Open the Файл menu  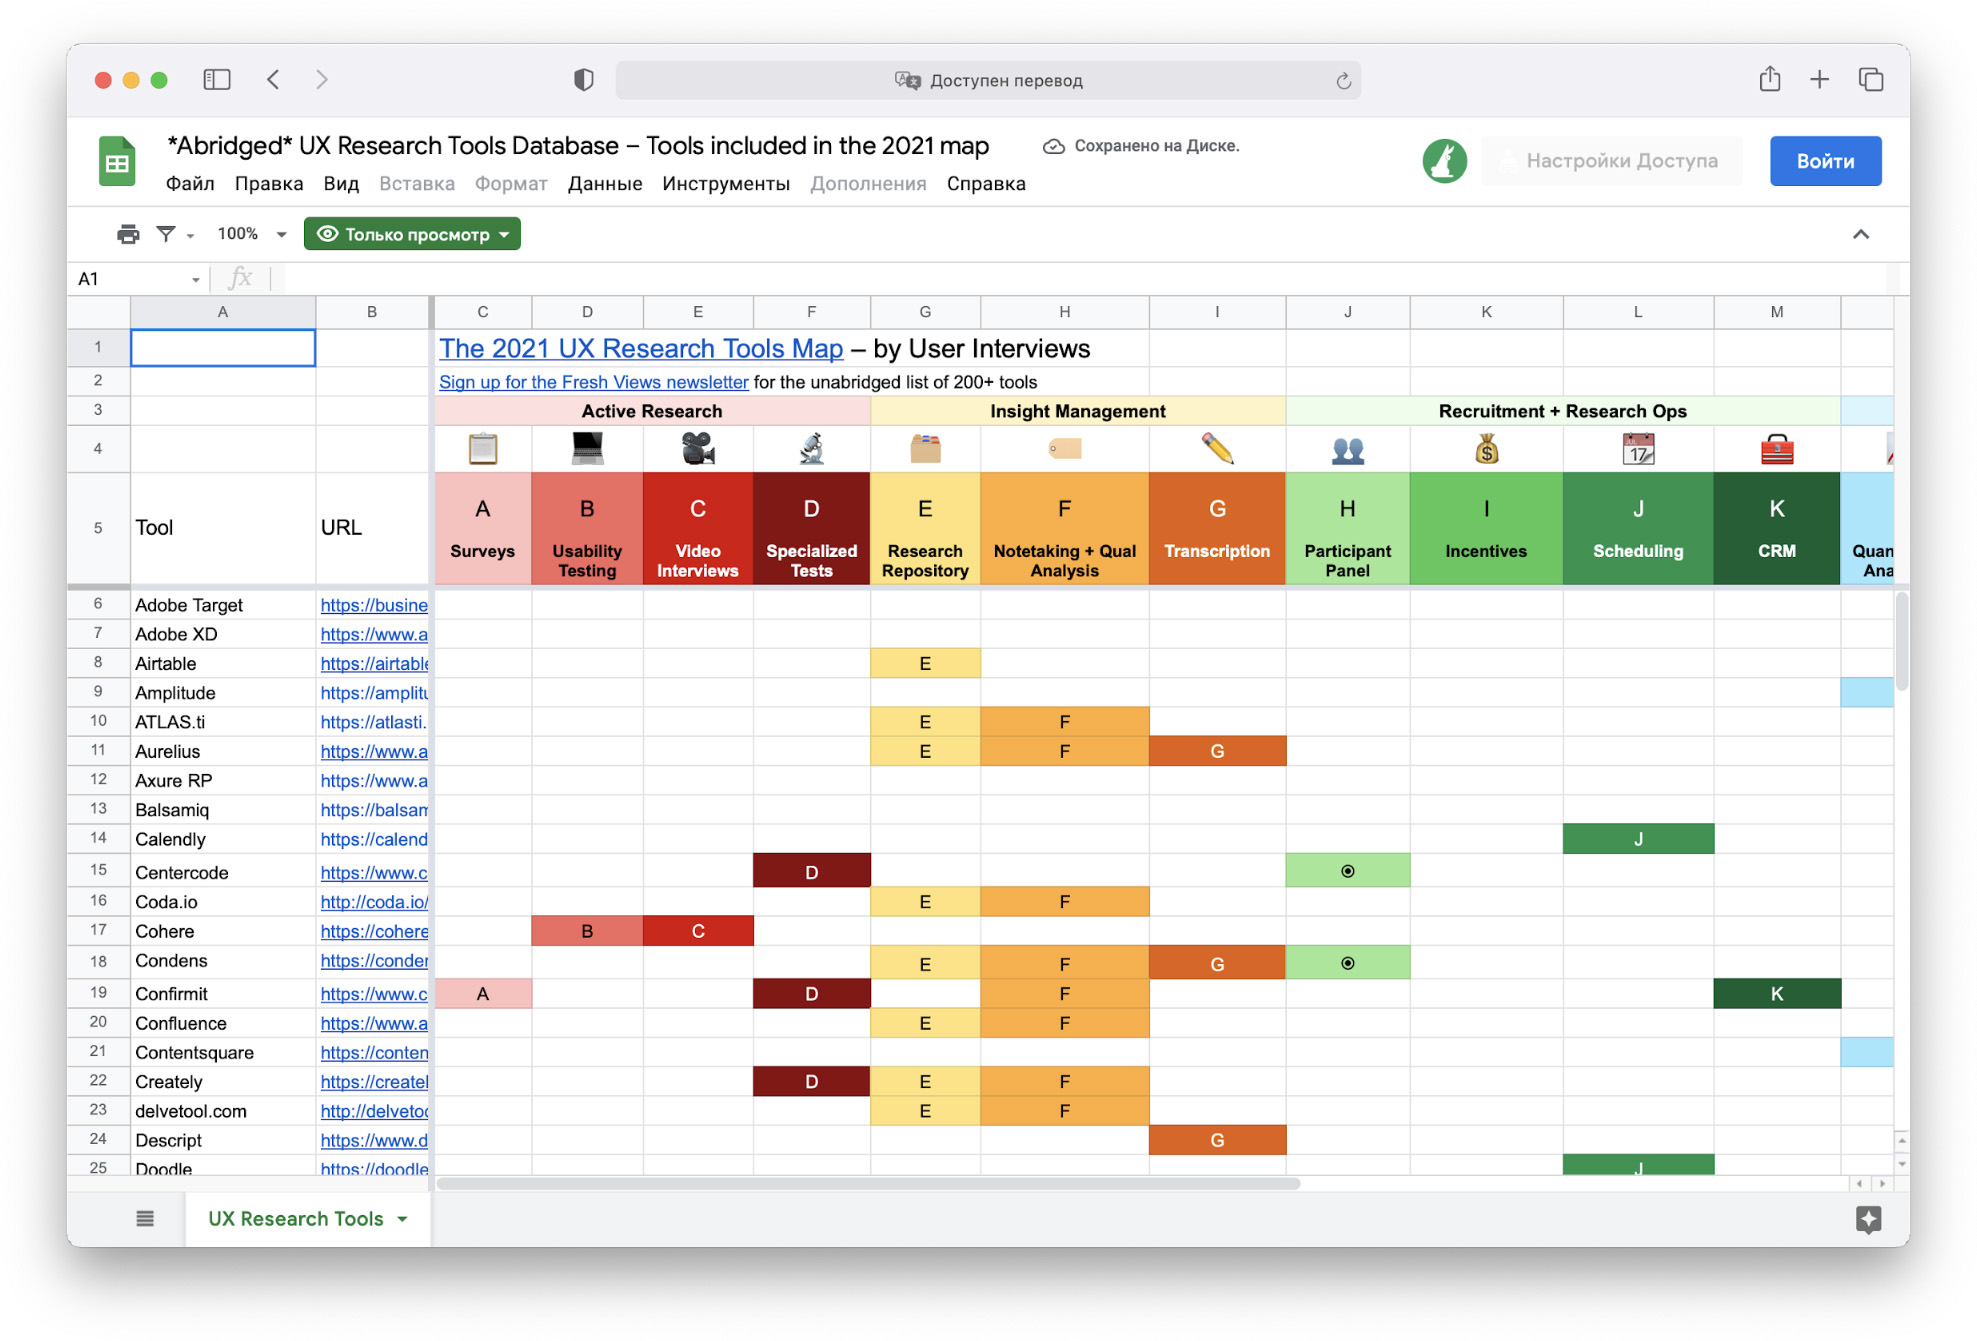tap(190, 184)
